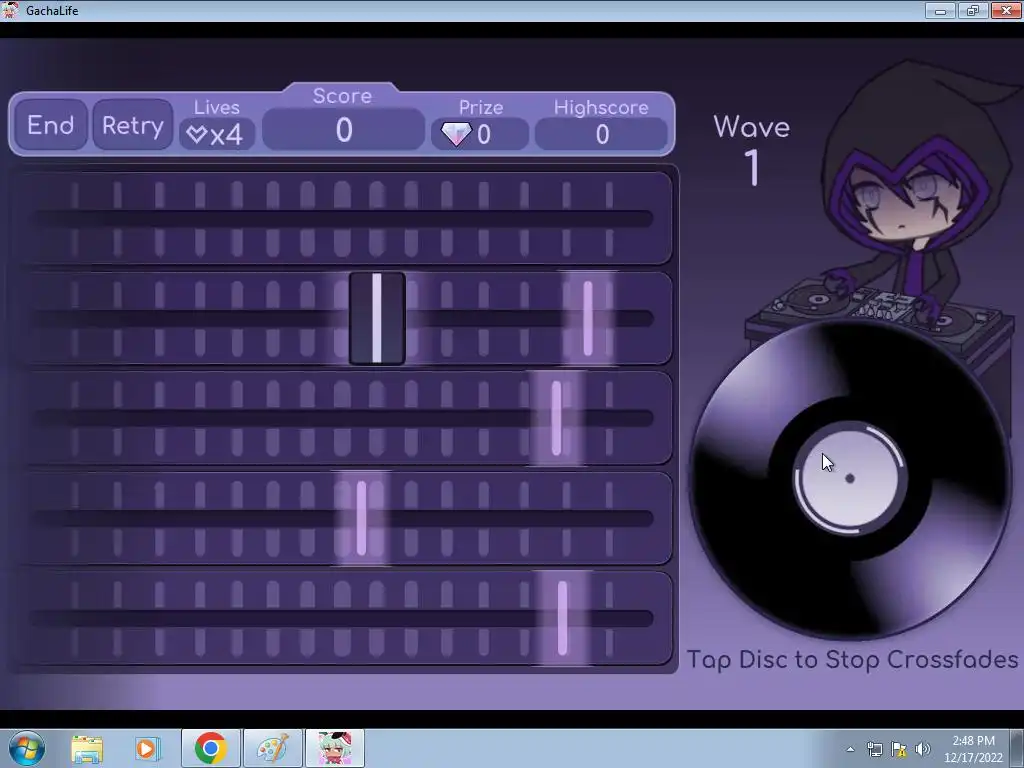Open Google Chrome from the taskbar
This screenshot has width=1024, height=768.
click(x=210, y=748)
